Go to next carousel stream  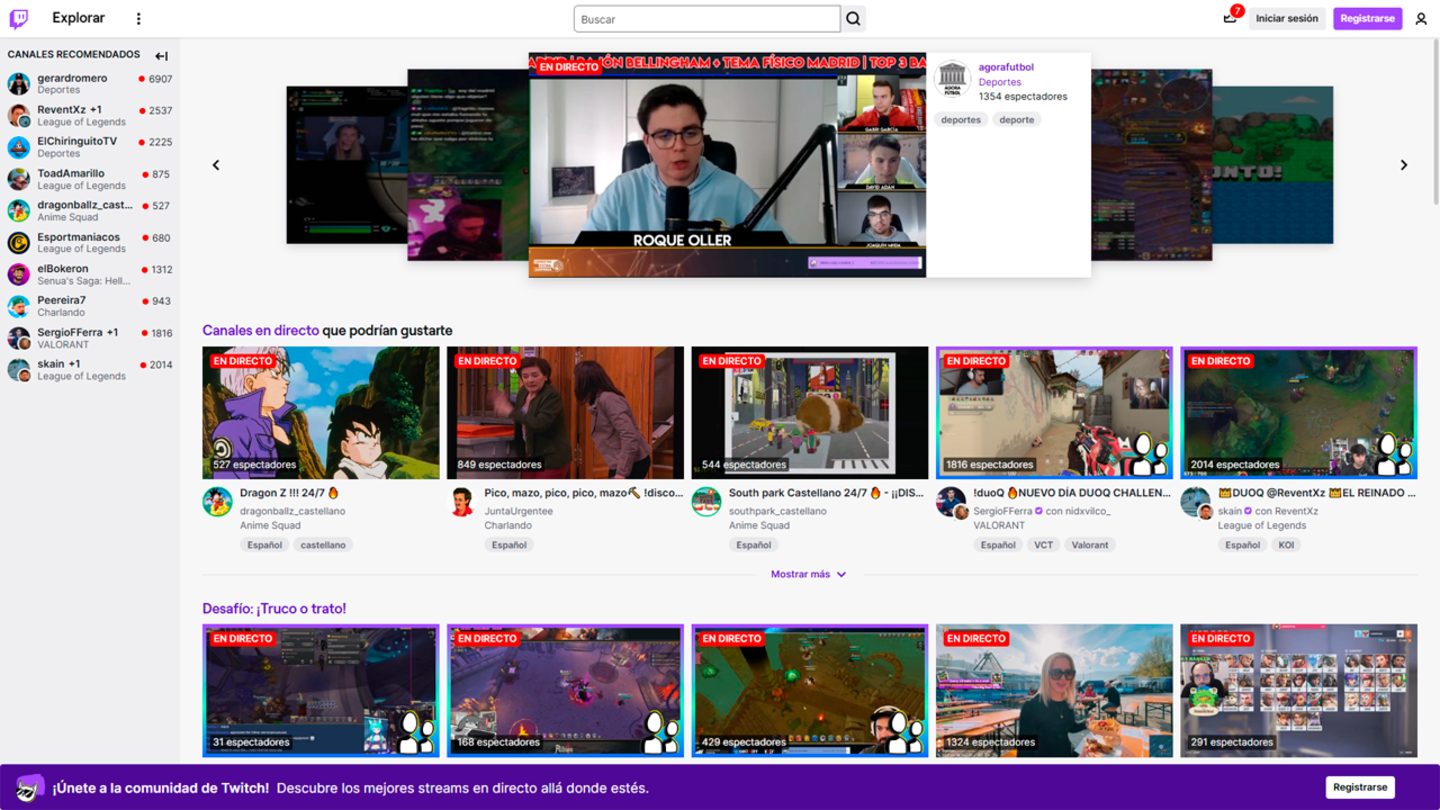pos(1404,165)
